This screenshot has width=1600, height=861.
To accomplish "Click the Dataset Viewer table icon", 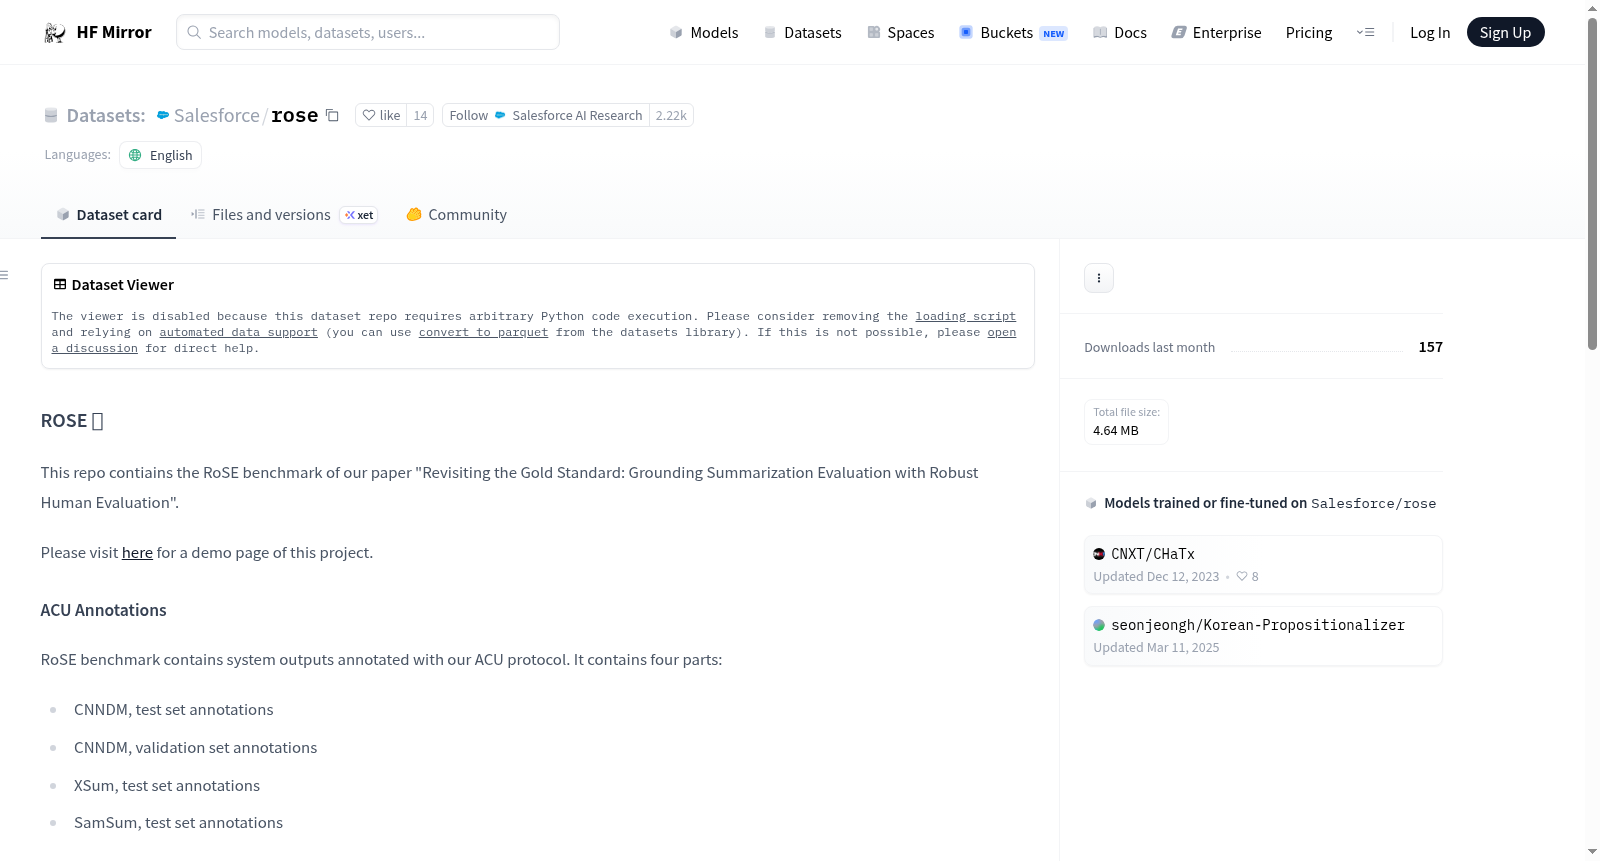I will [60, 285].
